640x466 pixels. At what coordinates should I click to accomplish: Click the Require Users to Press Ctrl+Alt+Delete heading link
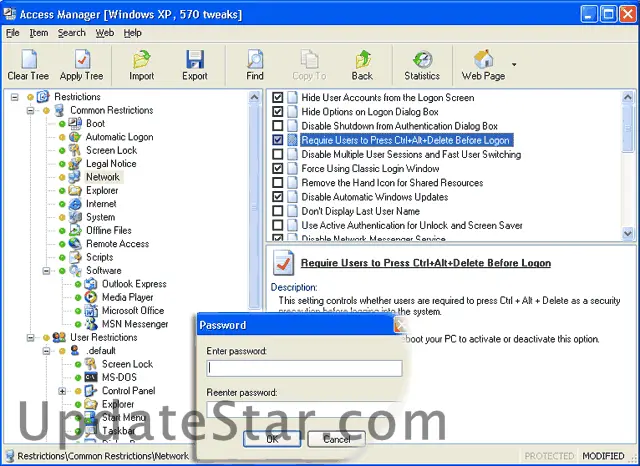pyautogui.click(x=426, y=263)
